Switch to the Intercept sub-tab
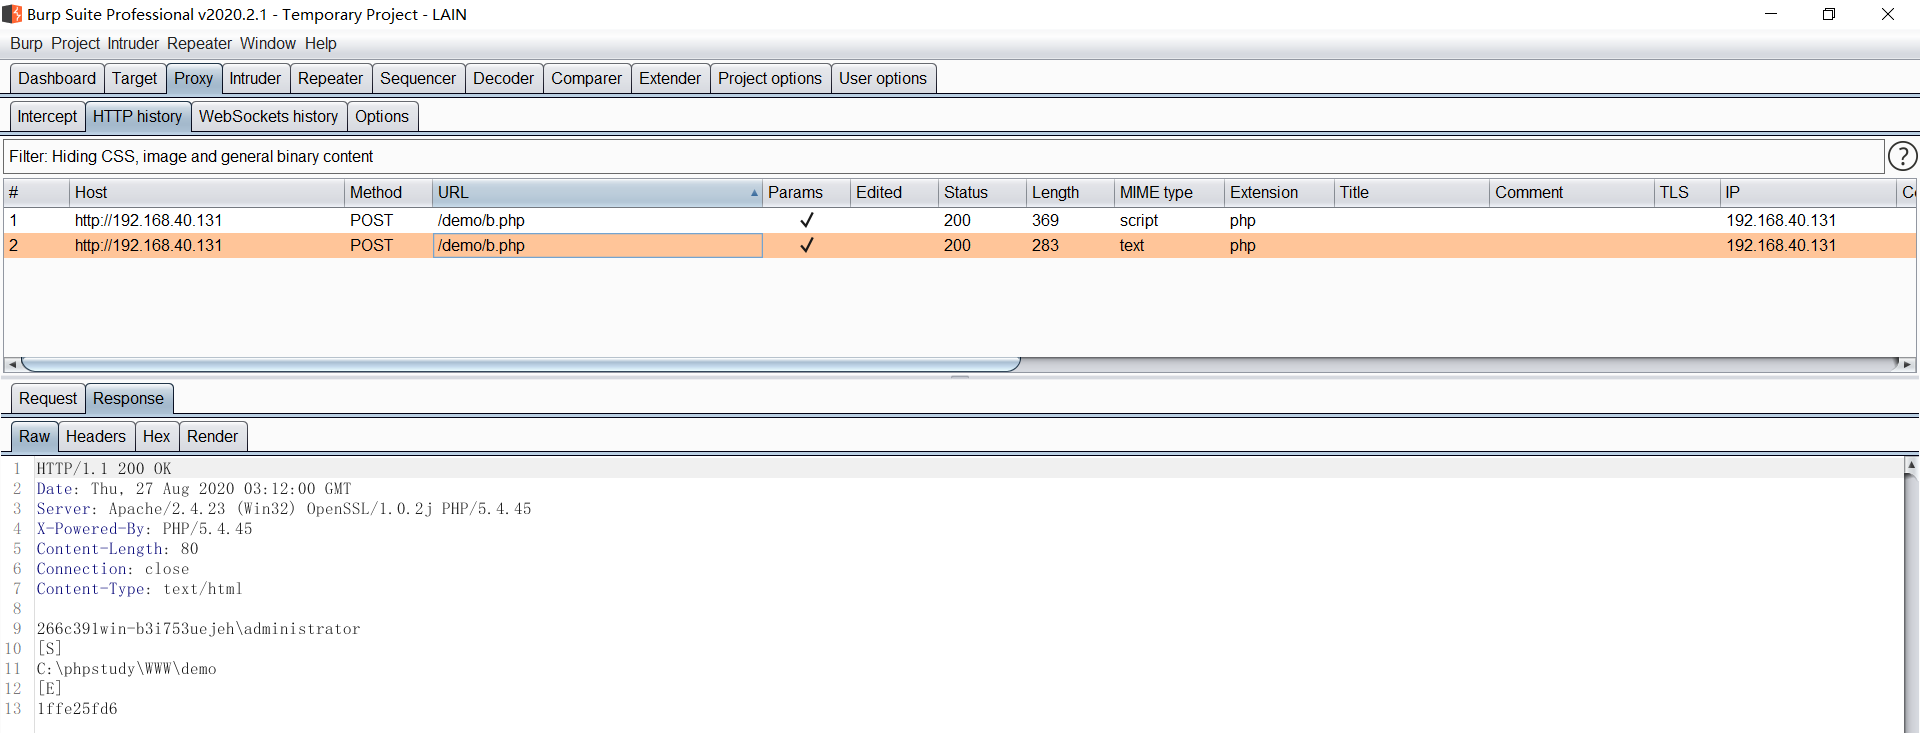1920x733 pixels. tap(47, 116)
